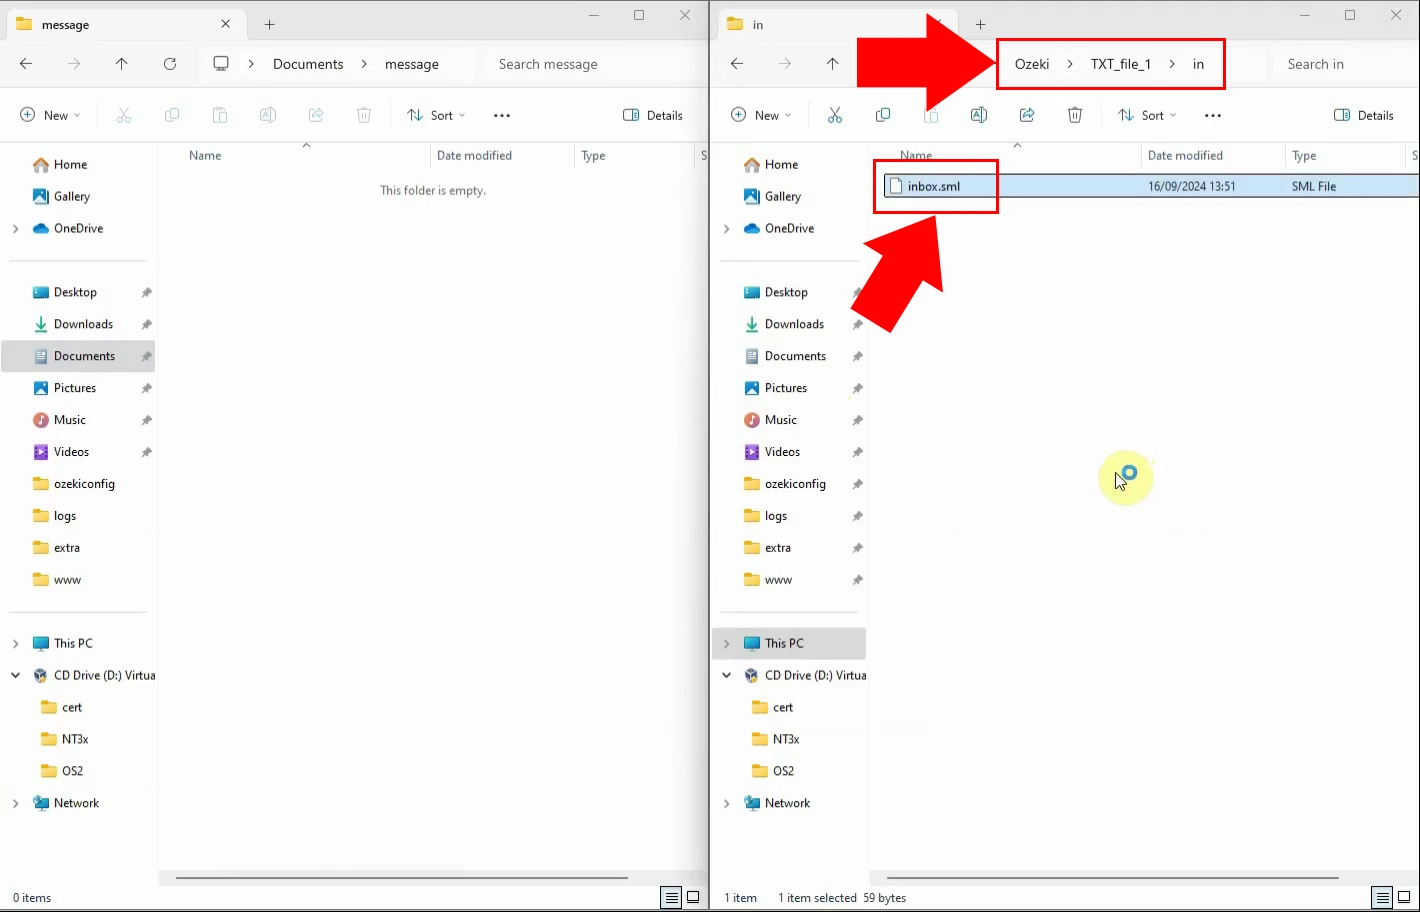Open NT3x folder in message window sidebar
Viewport: 1420px width, 912px height.
[x=75, y=740]
